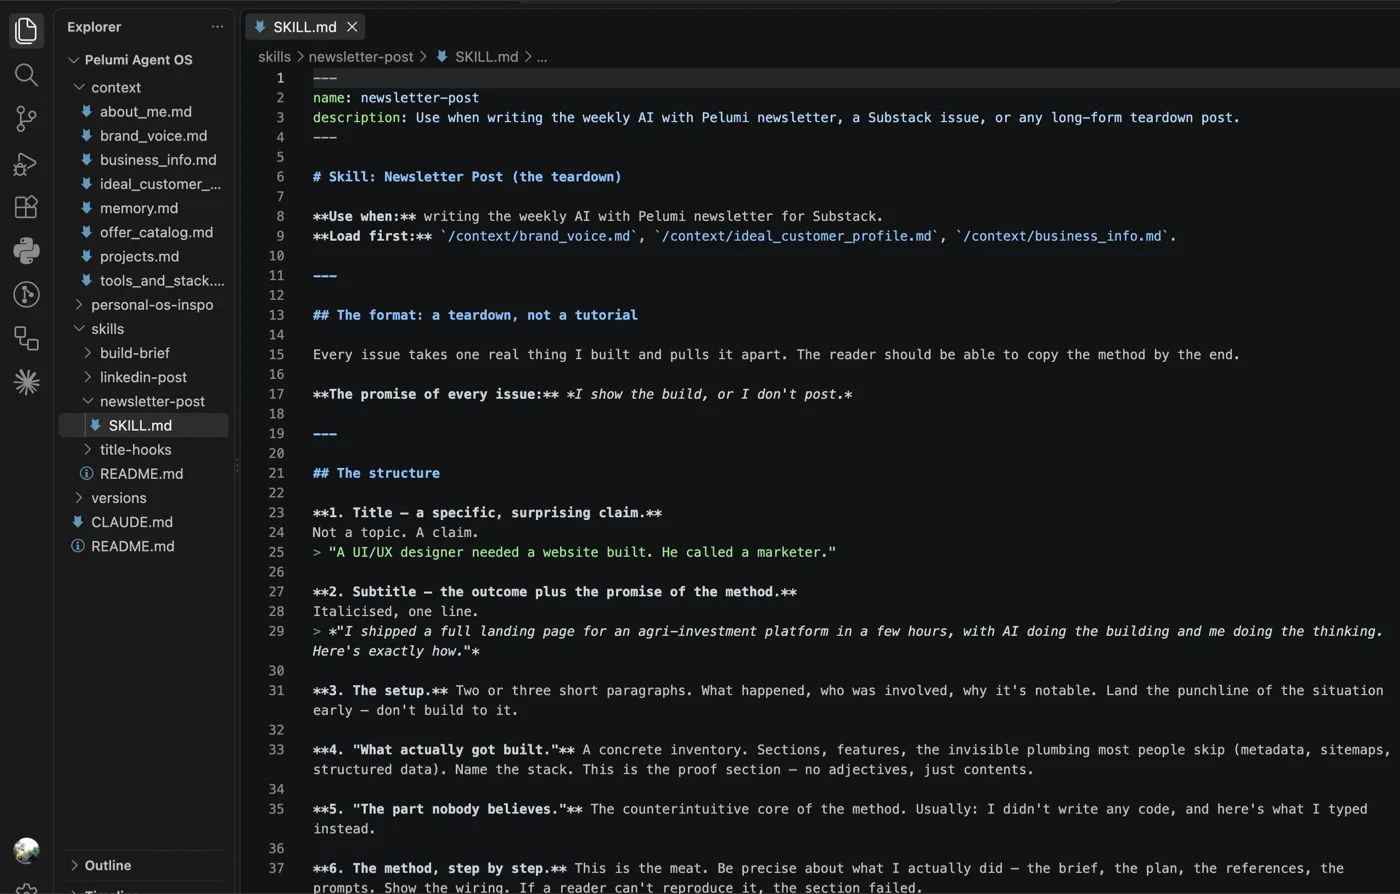Close the SKILL.md editor tab
The height and width of the screenshot is (894, 1400).
352,27
